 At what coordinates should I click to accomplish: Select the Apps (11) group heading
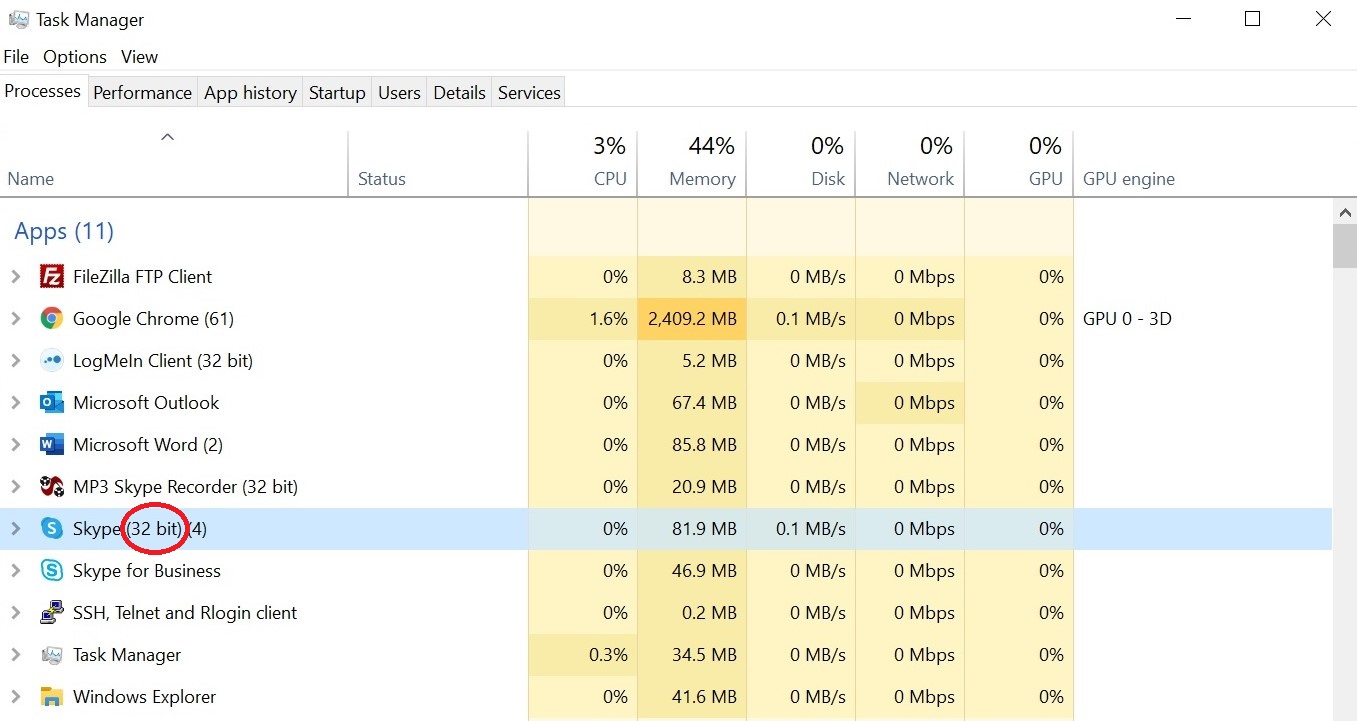coord(64,231)
